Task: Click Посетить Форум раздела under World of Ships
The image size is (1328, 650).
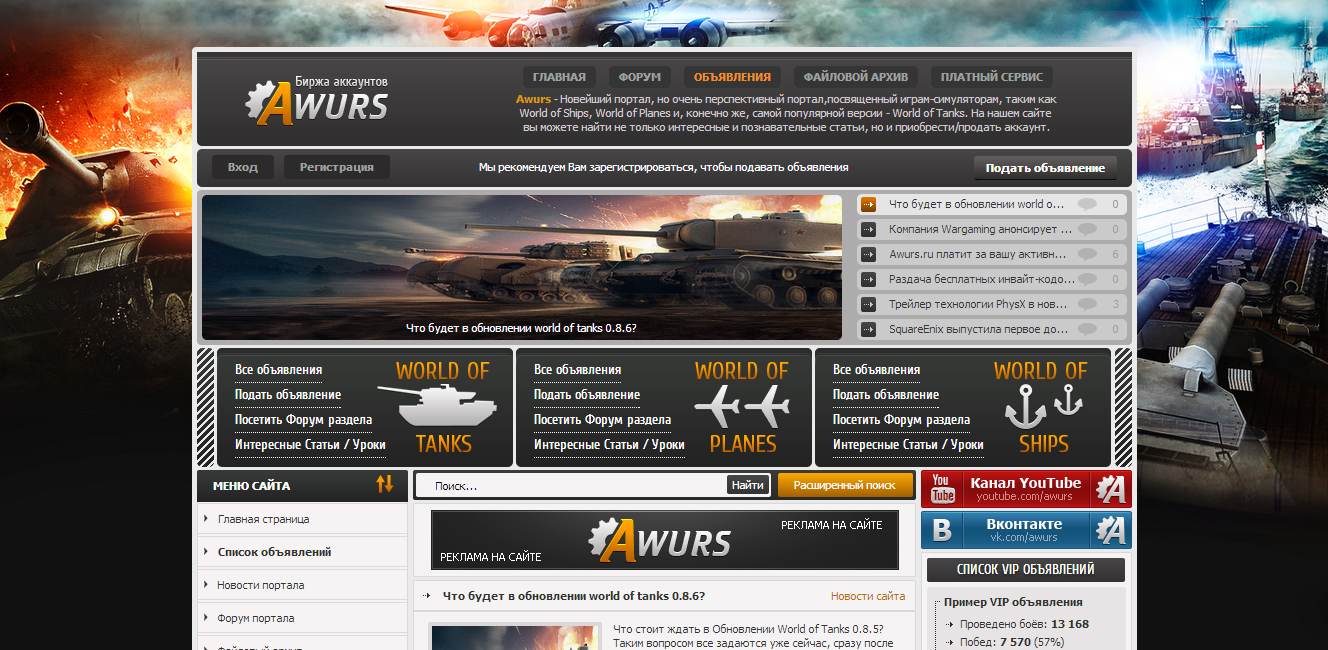Action: click(x=900, y=419)
